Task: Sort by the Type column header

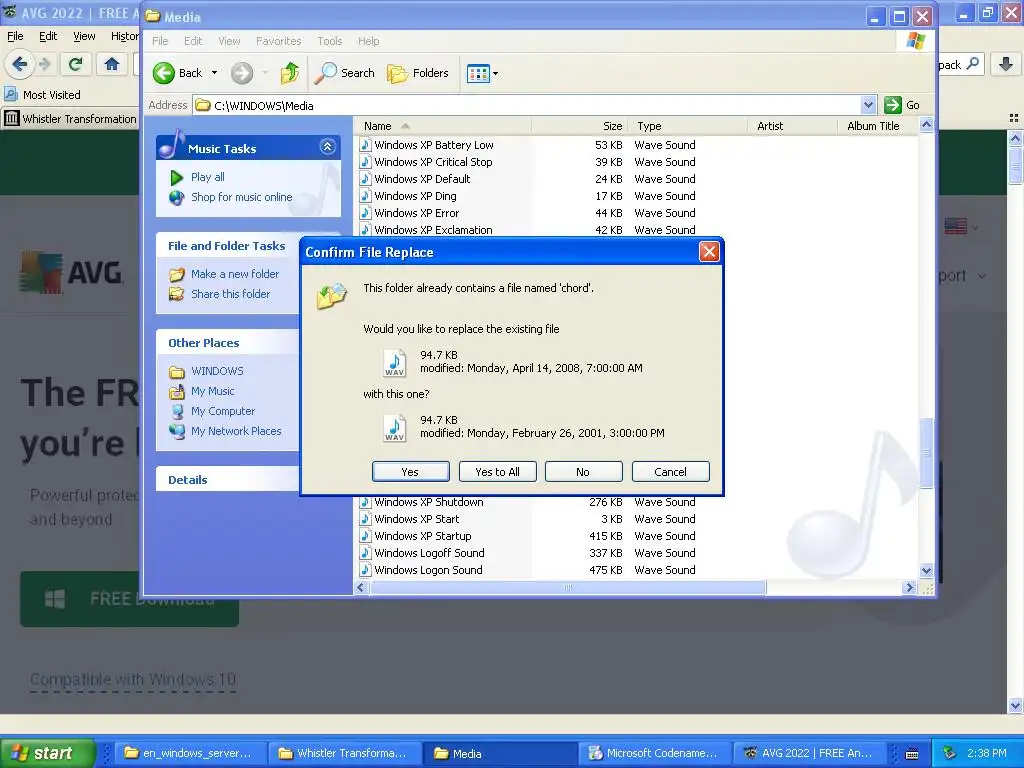Action: 687,126
